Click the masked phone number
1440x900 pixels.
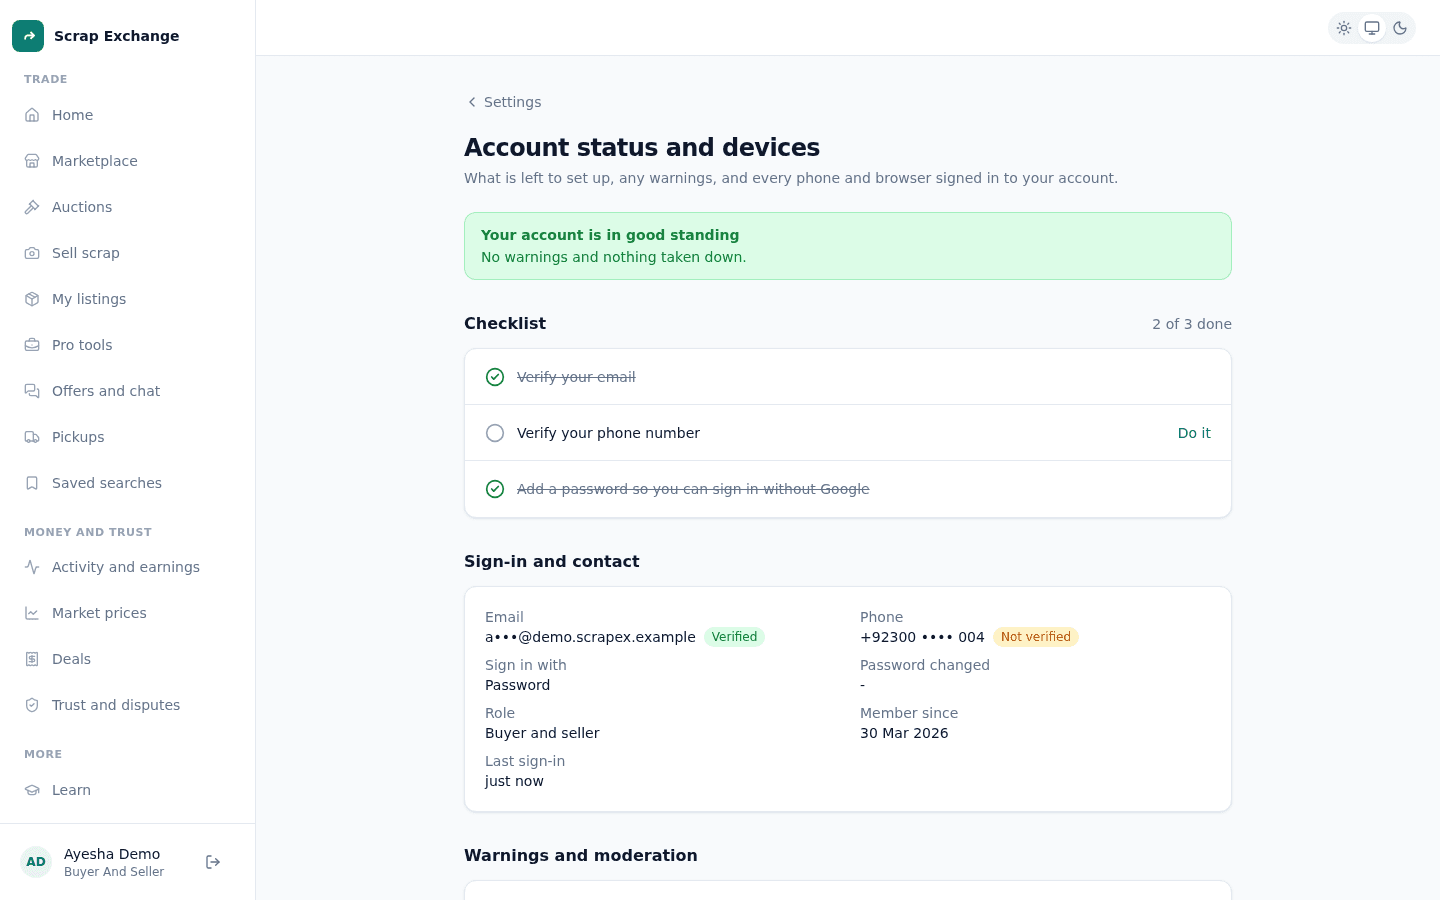922,637
